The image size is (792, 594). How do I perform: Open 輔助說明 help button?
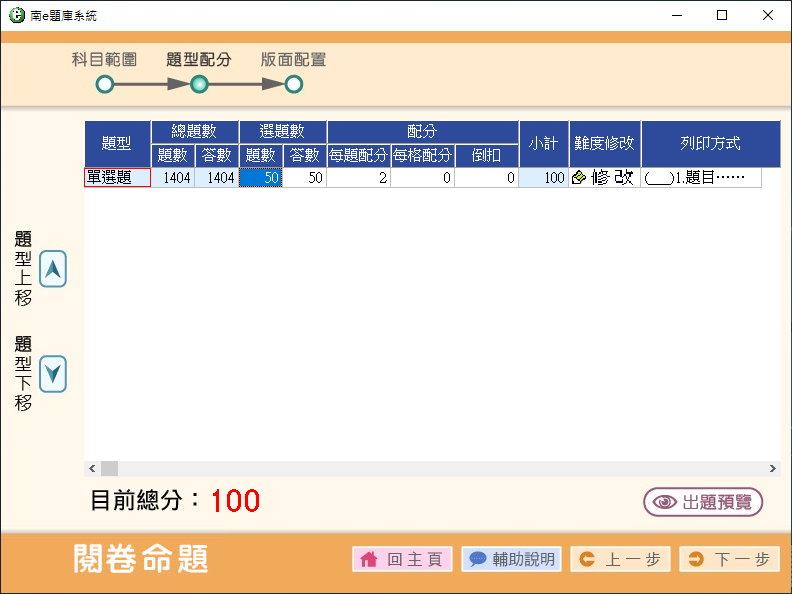click(511, 559)
